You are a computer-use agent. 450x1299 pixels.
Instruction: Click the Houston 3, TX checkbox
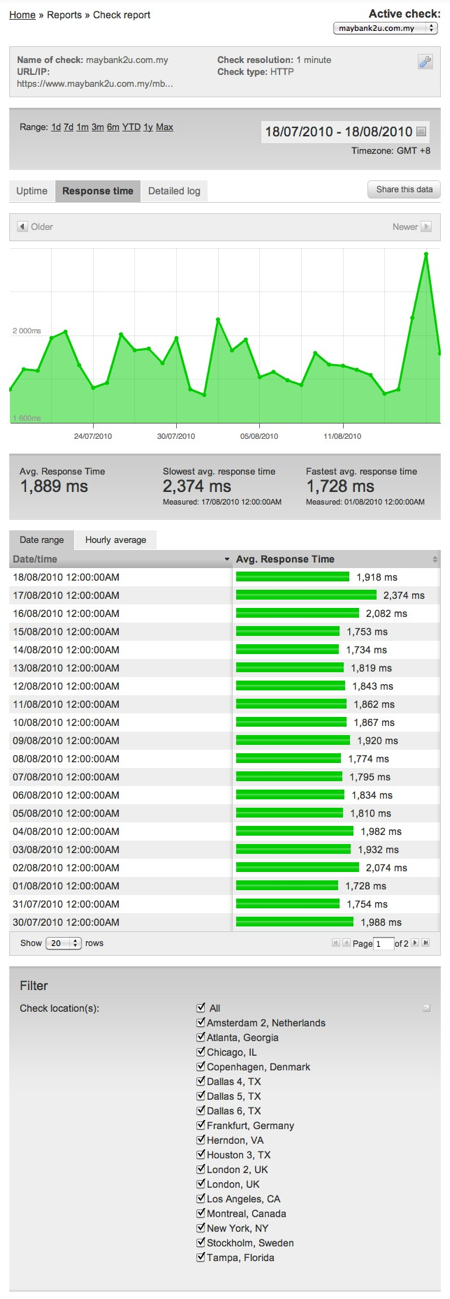coord(202,1155)
